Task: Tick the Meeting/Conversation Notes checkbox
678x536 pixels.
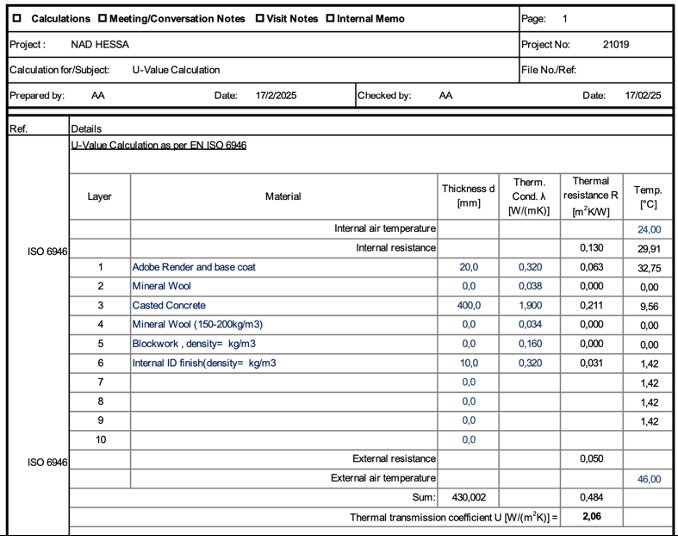Action: coord(102,18)
